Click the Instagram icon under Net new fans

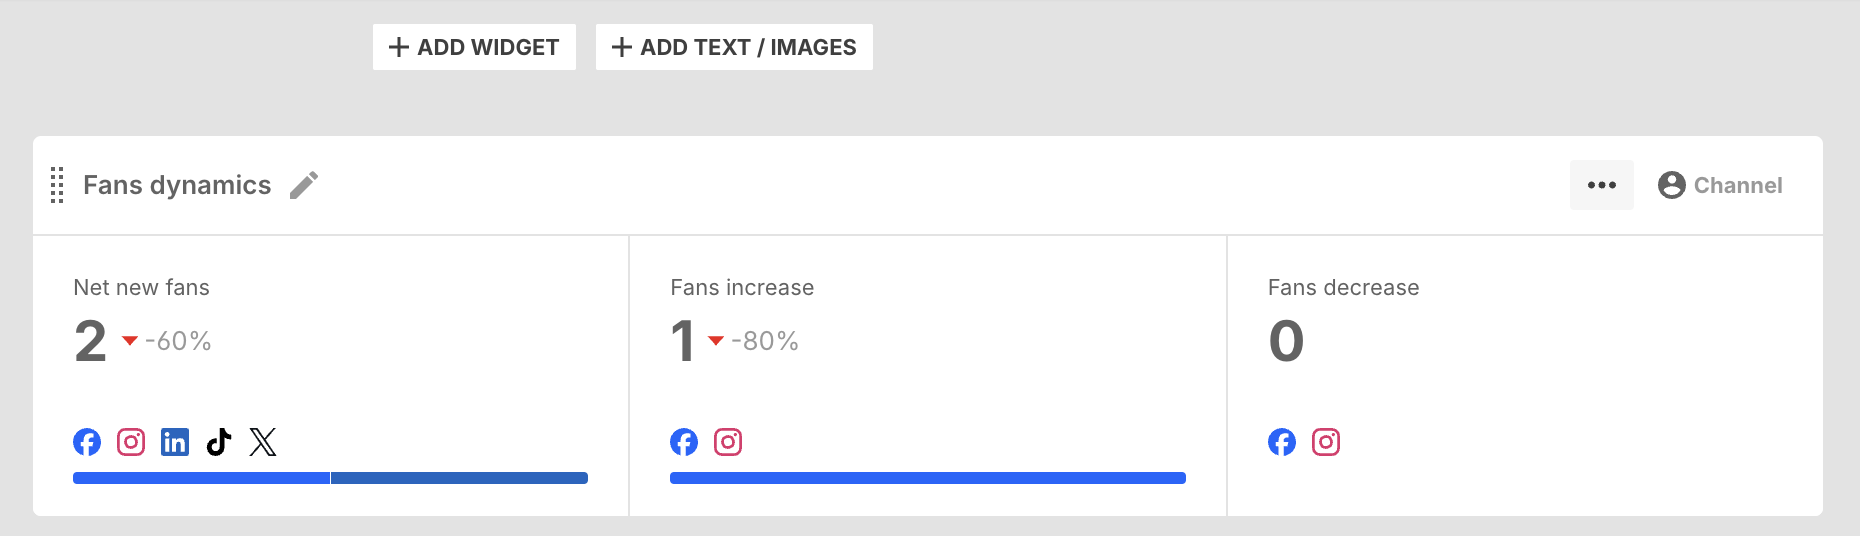(x=131, y=442)
